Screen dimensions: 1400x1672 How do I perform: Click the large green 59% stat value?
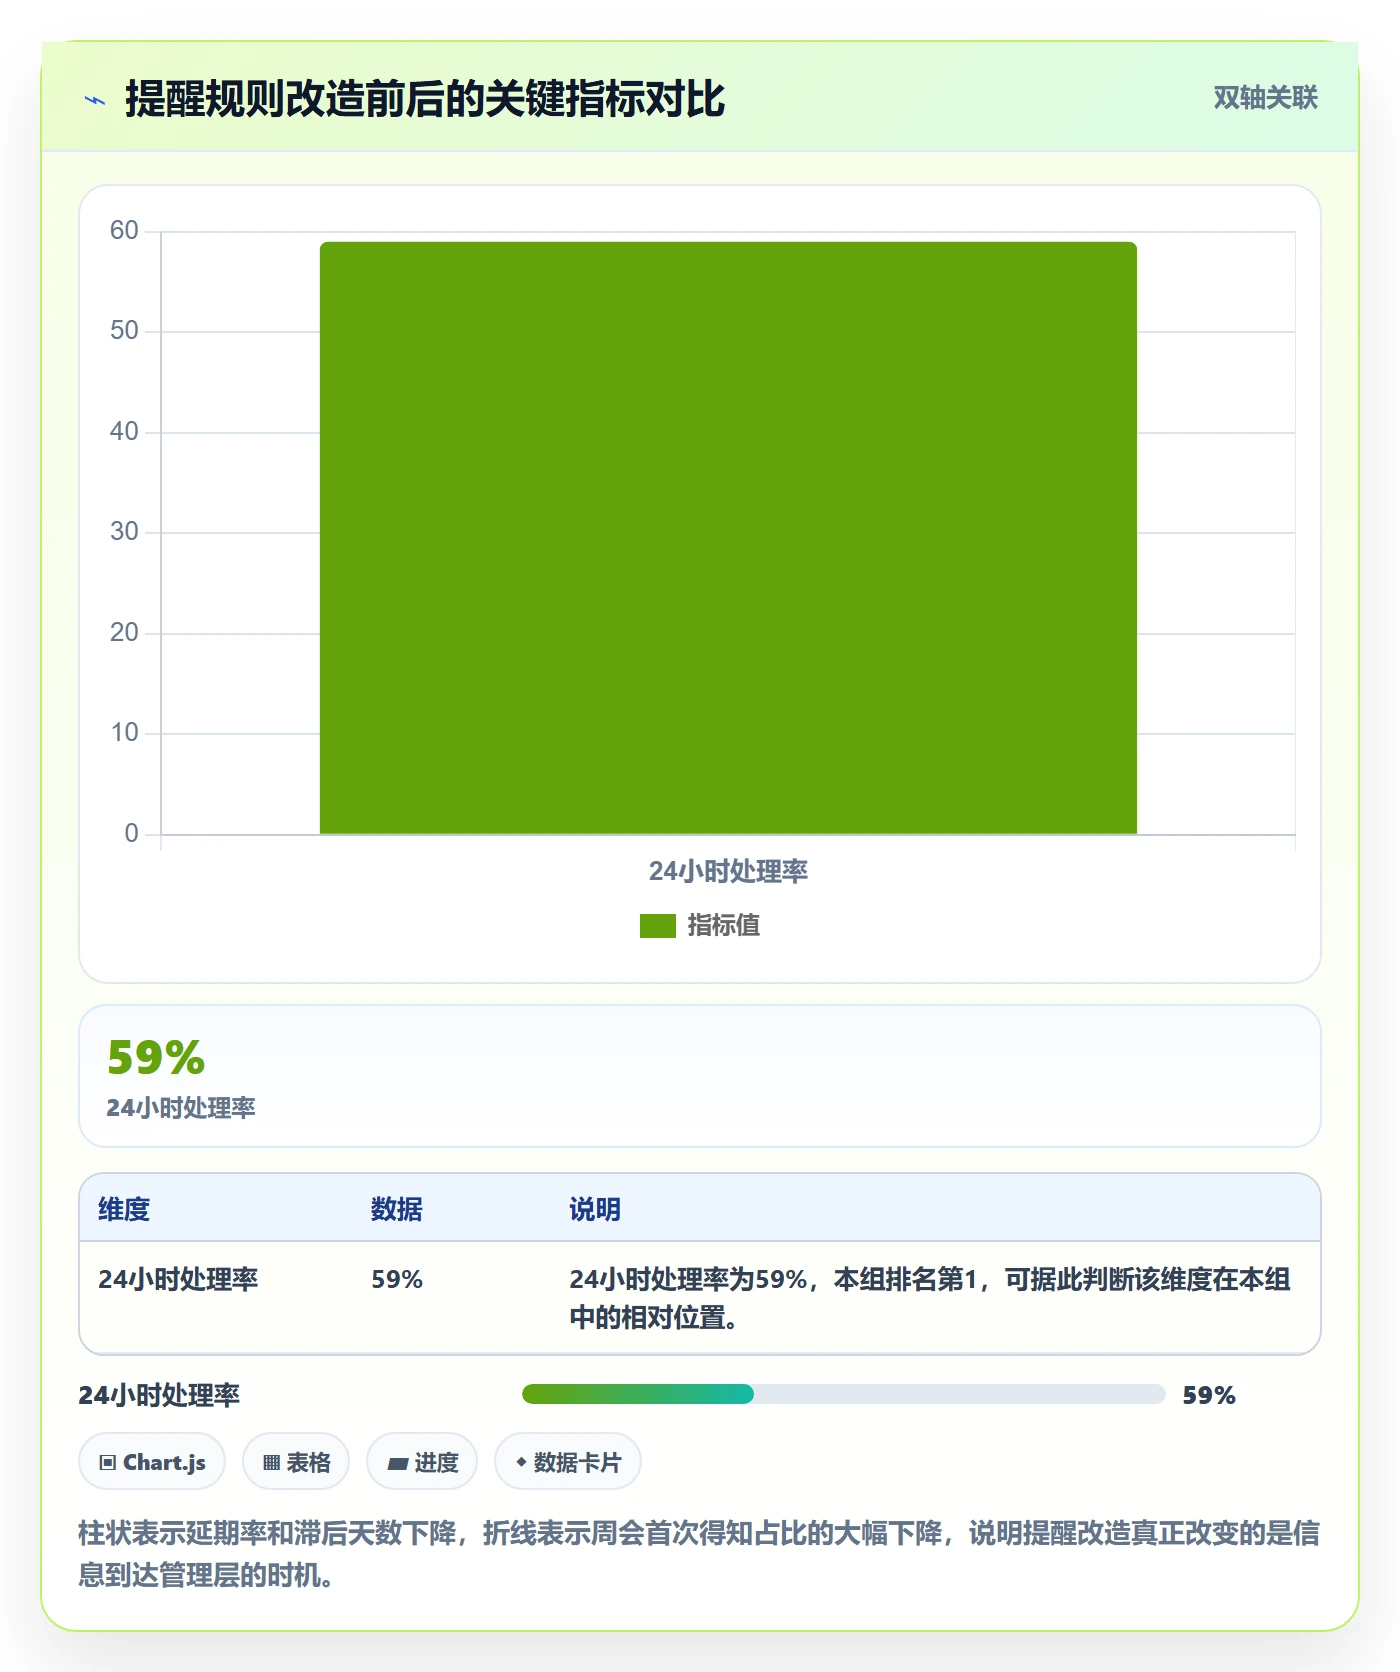[x=156, y=1057]
